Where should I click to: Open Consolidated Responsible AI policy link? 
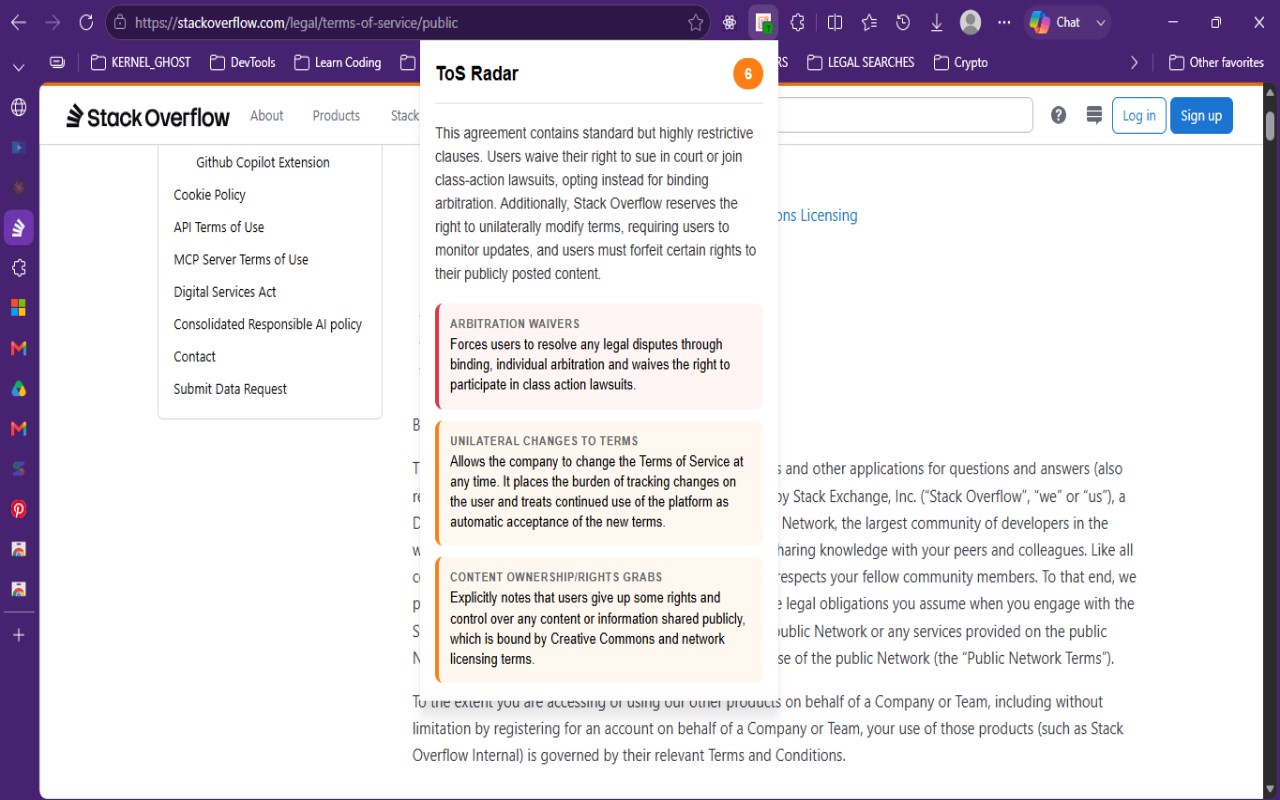[268, 324]
